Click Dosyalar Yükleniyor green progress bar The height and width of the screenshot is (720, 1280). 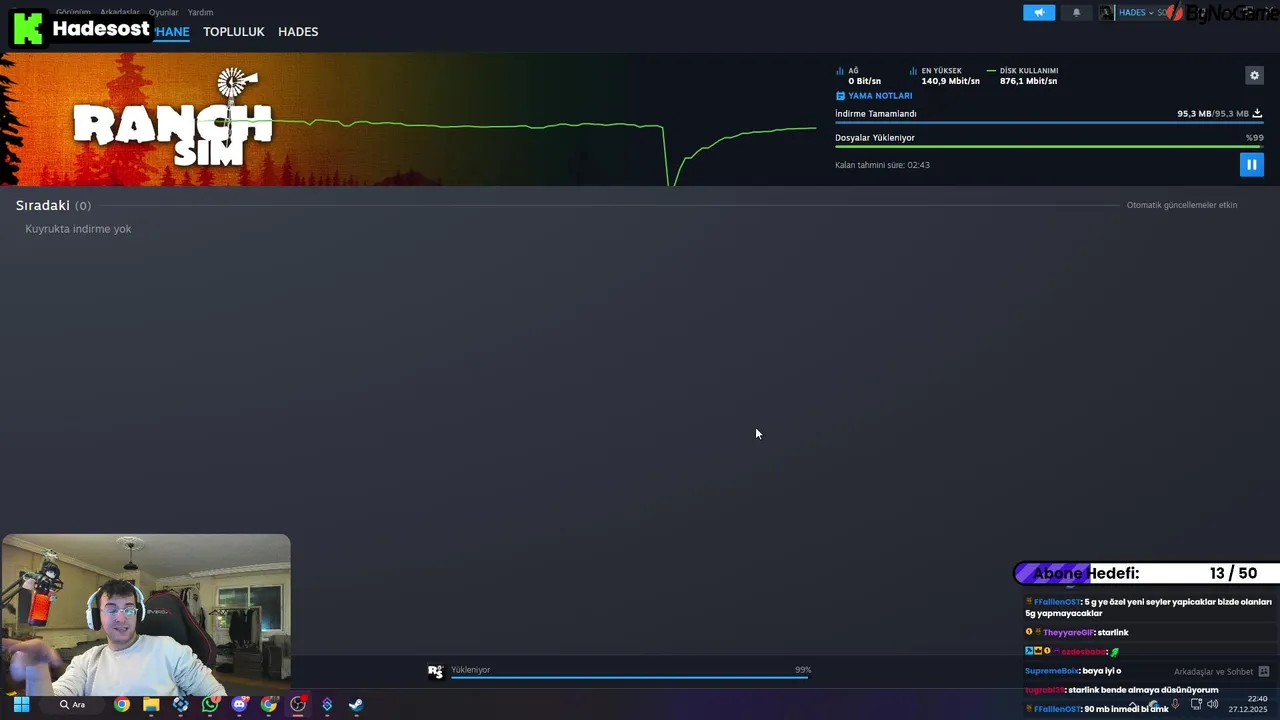[1049, 147]
